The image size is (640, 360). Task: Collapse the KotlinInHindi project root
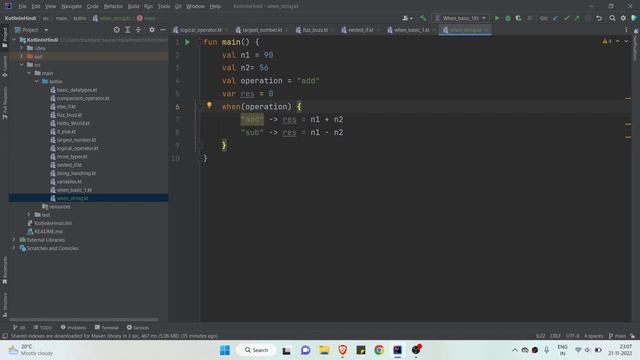tap(14, 40)
